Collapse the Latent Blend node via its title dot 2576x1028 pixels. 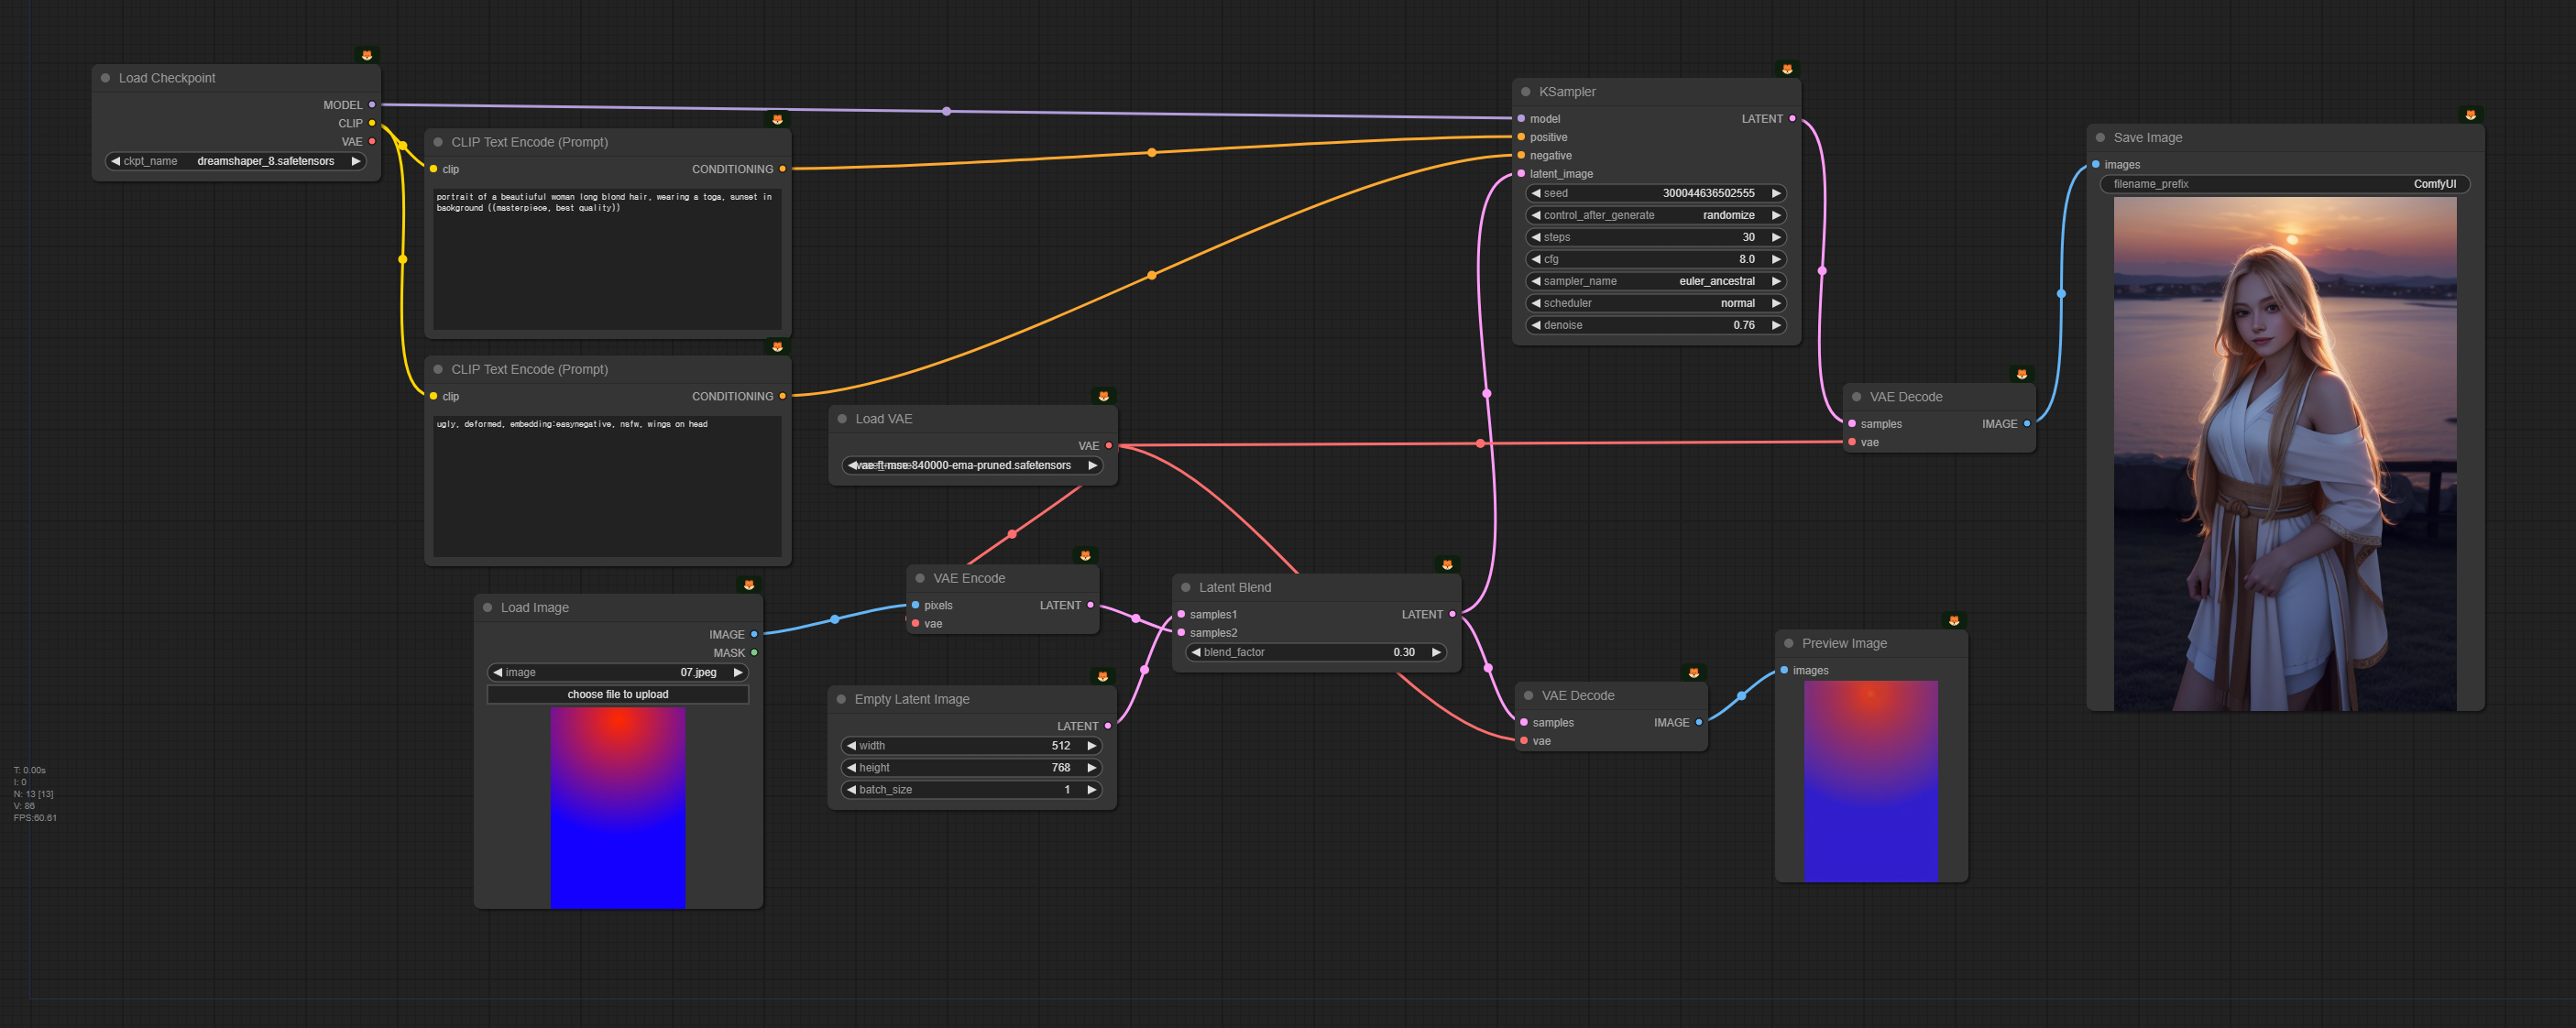click(x=1186, y=588)
